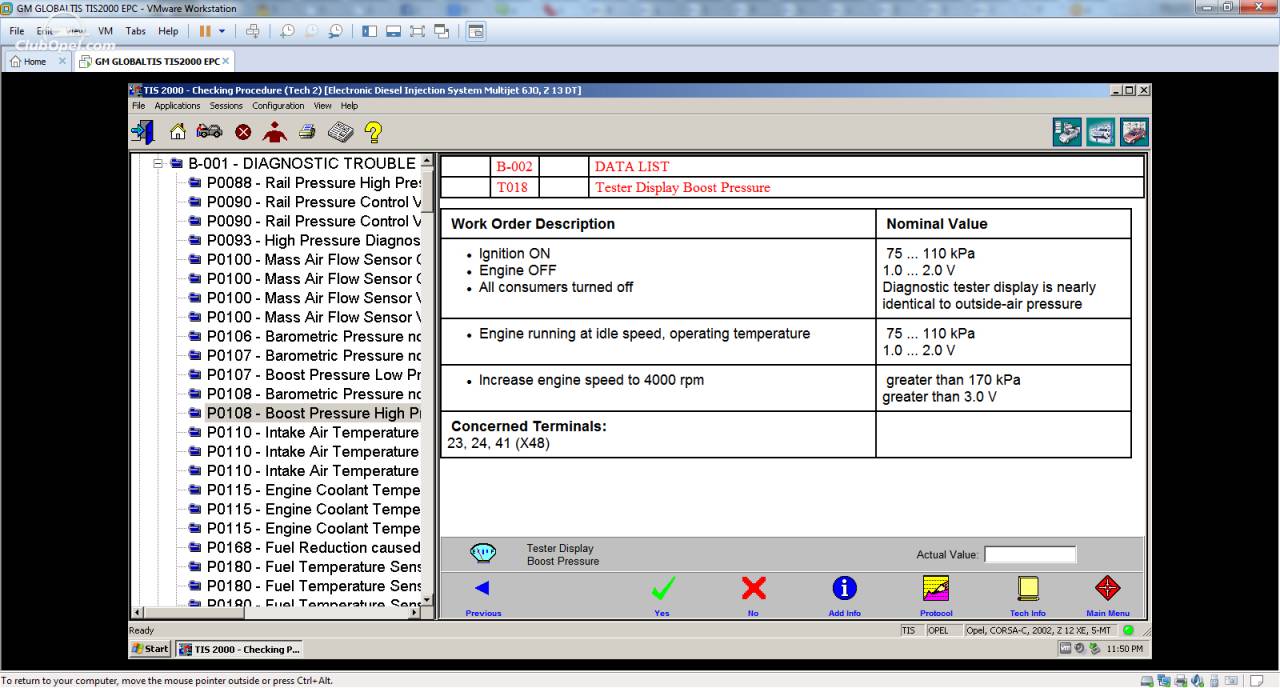The image size is (1280, 688).
Task: Select P0106 Barometric Pressure tree item
Action: pyautogui.click(x=313, y=336)
